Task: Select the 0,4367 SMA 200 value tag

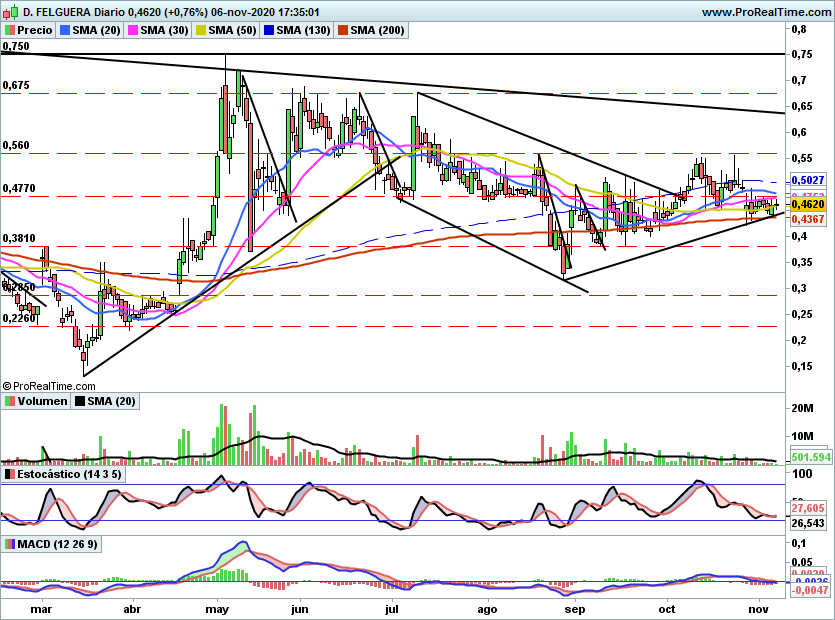Action: (807, 219)
